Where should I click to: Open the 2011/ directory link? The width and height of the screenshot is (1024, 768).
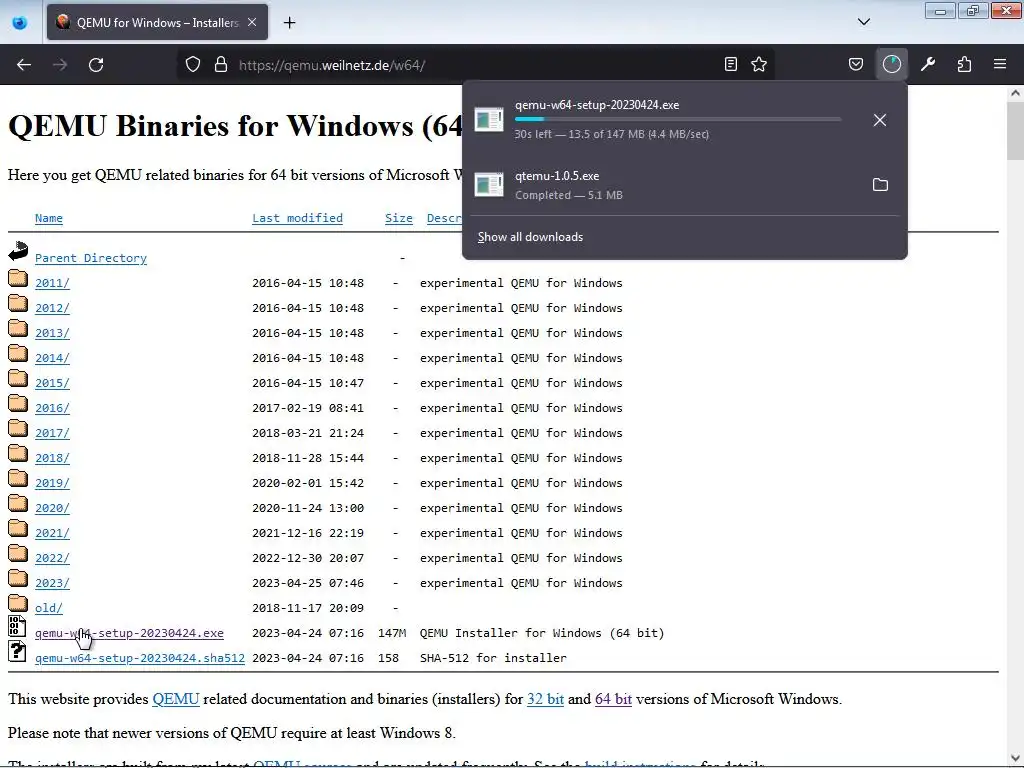(x=52, y=283)
